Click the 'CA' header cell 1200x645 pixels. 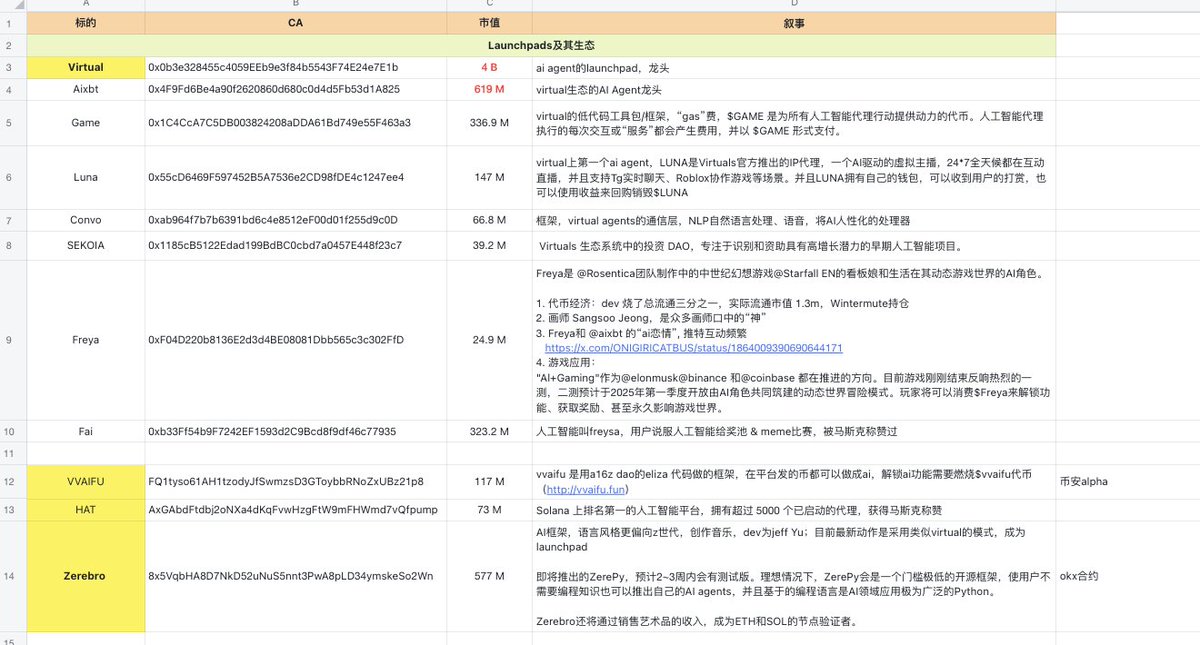(296, 22)
